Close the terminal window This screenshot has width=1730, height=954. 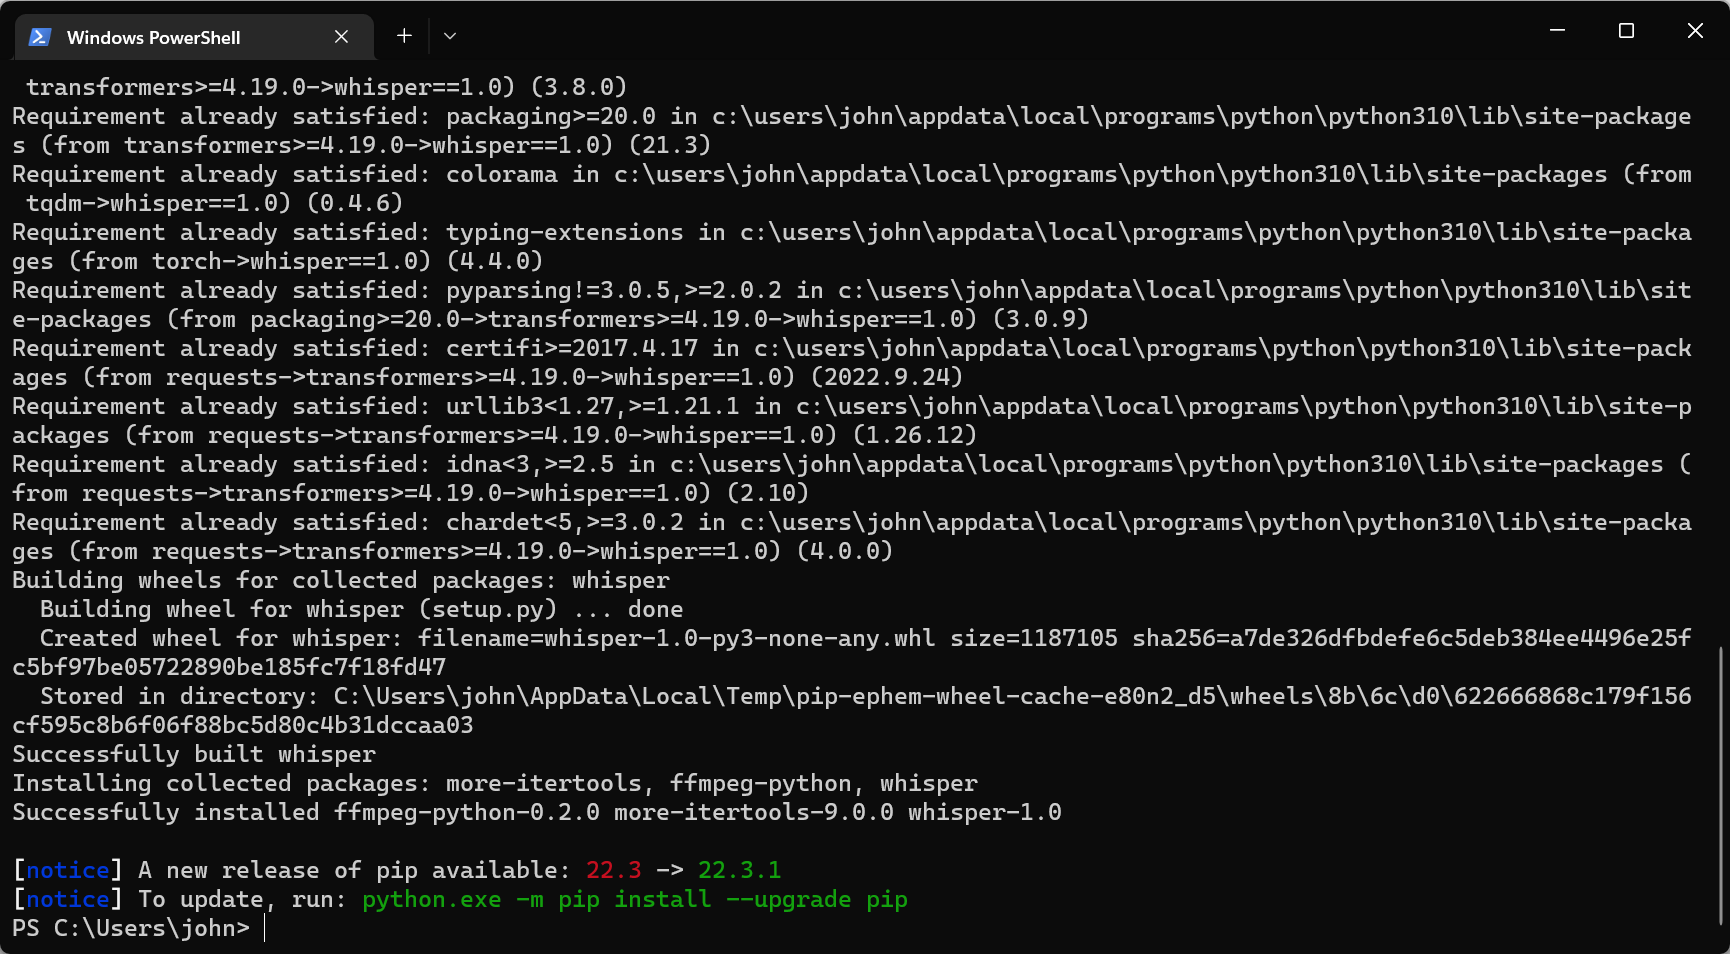1695,31
